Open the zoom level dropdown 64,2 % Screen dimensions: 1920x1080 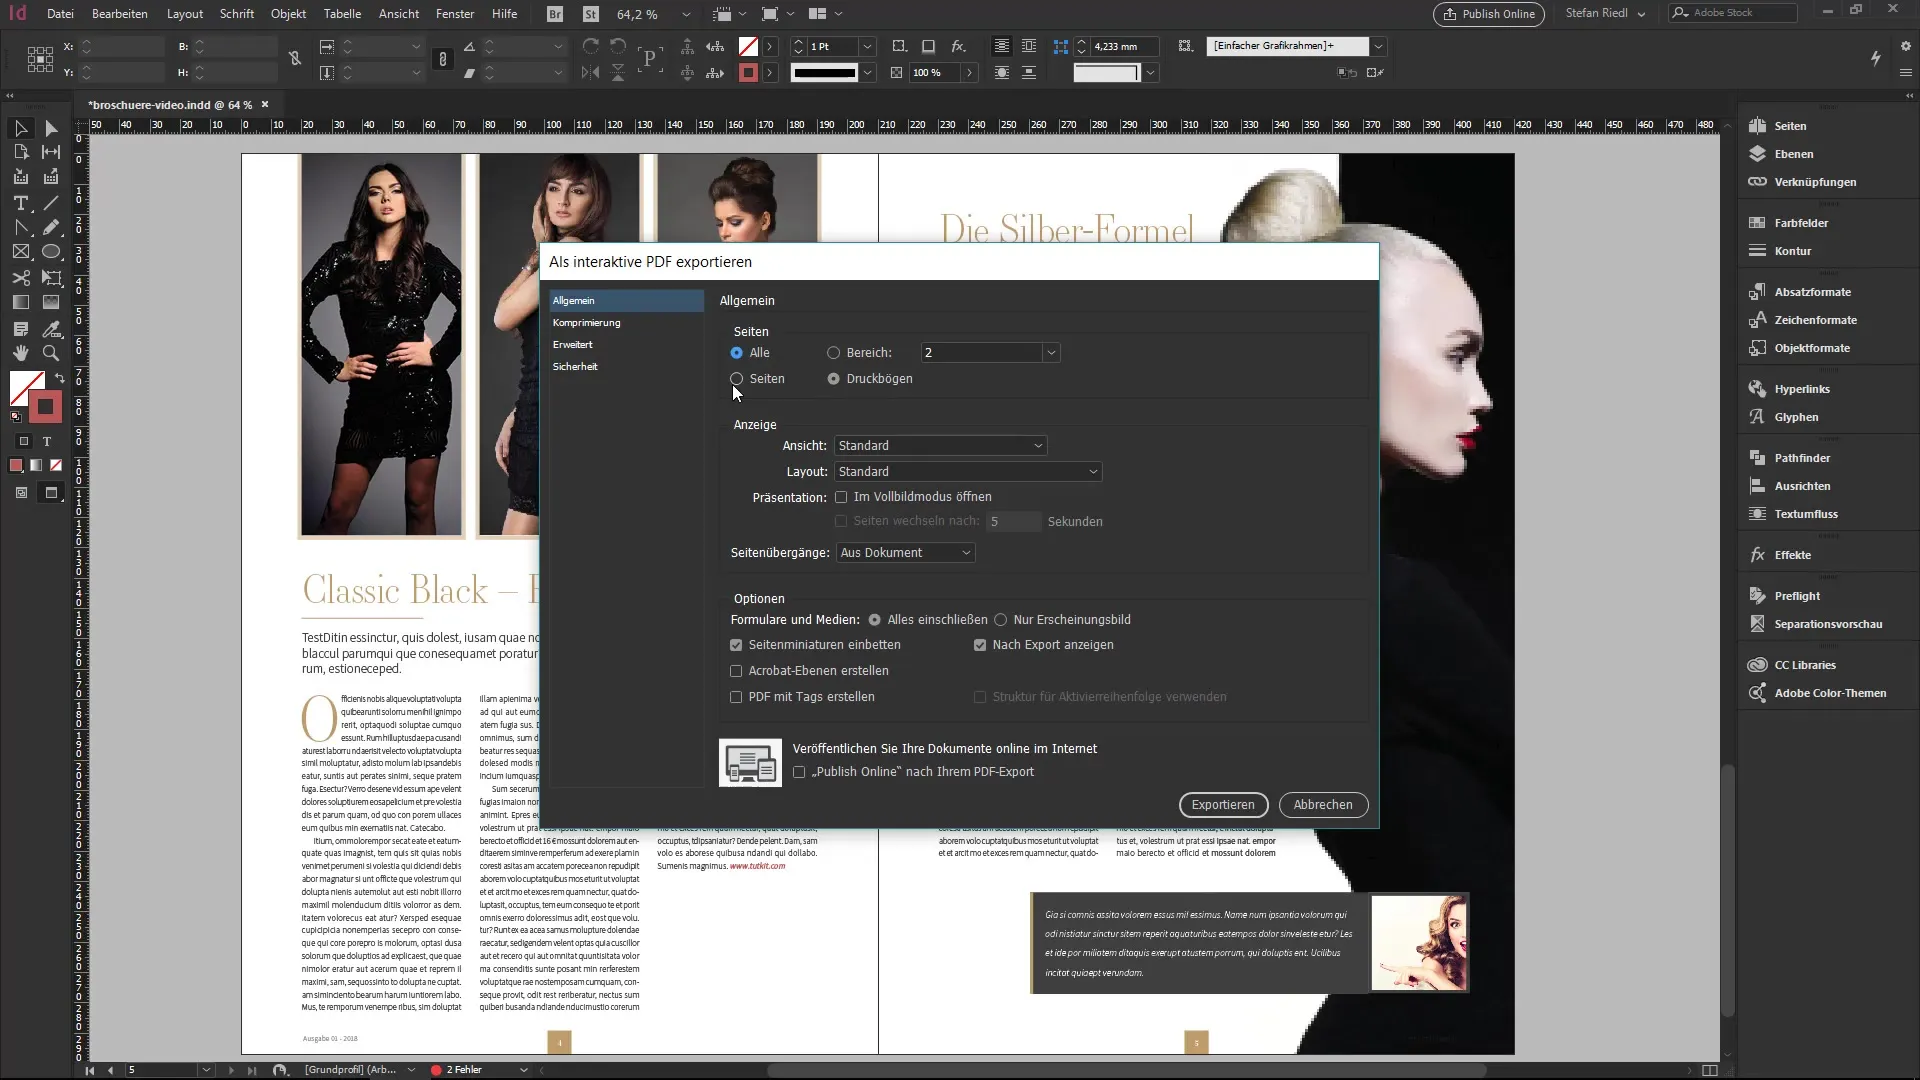[x=686, y=15]
